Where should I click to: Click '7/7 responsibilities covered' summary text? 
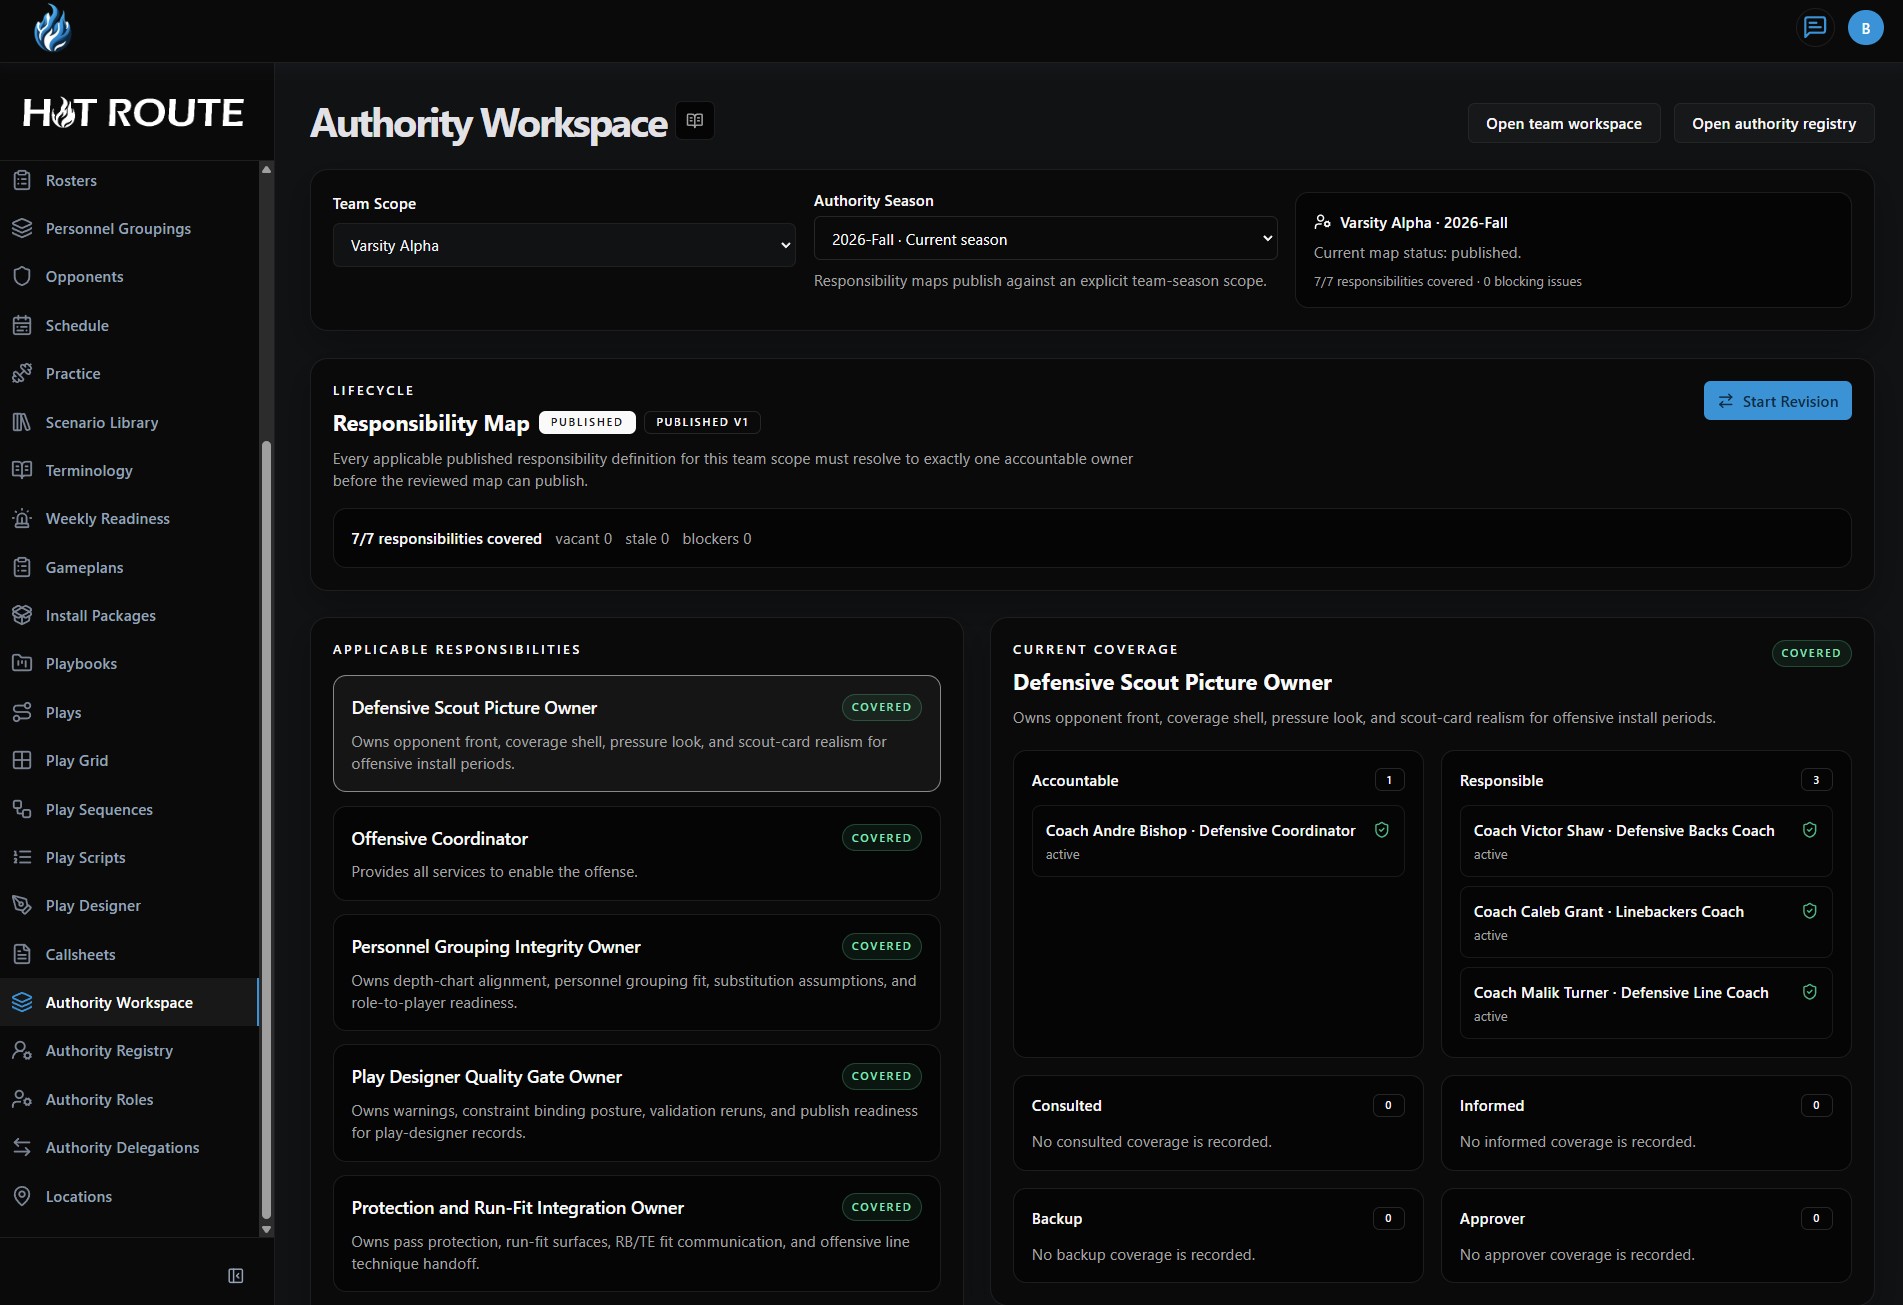[x=446, y=538]
